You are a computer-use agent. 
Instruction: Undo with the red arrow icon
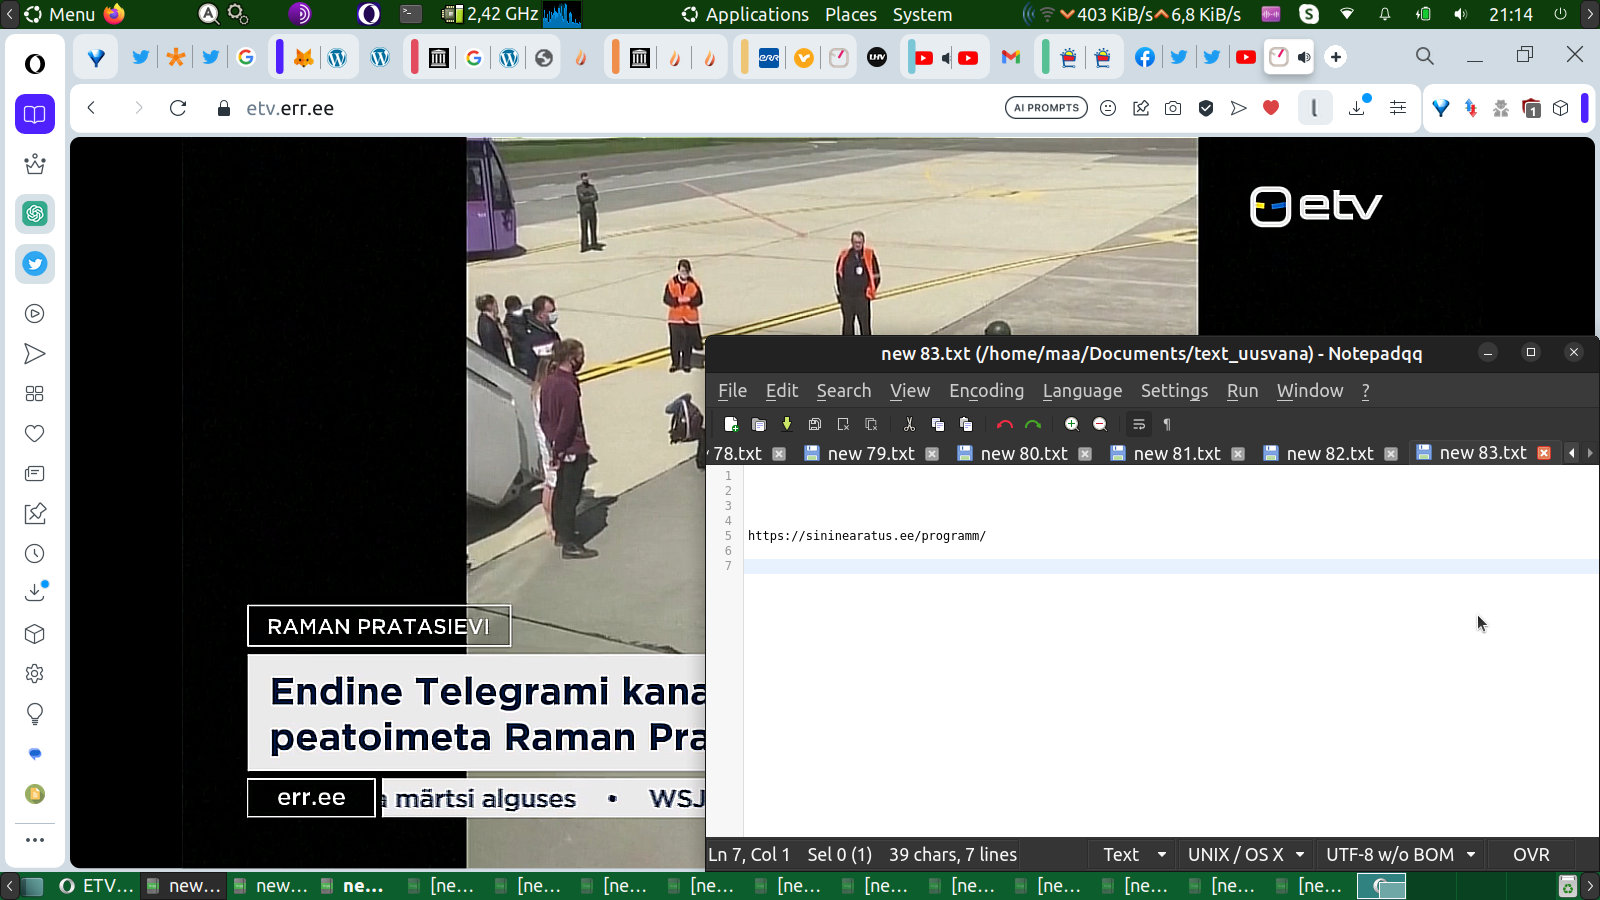coord(1004,424)
